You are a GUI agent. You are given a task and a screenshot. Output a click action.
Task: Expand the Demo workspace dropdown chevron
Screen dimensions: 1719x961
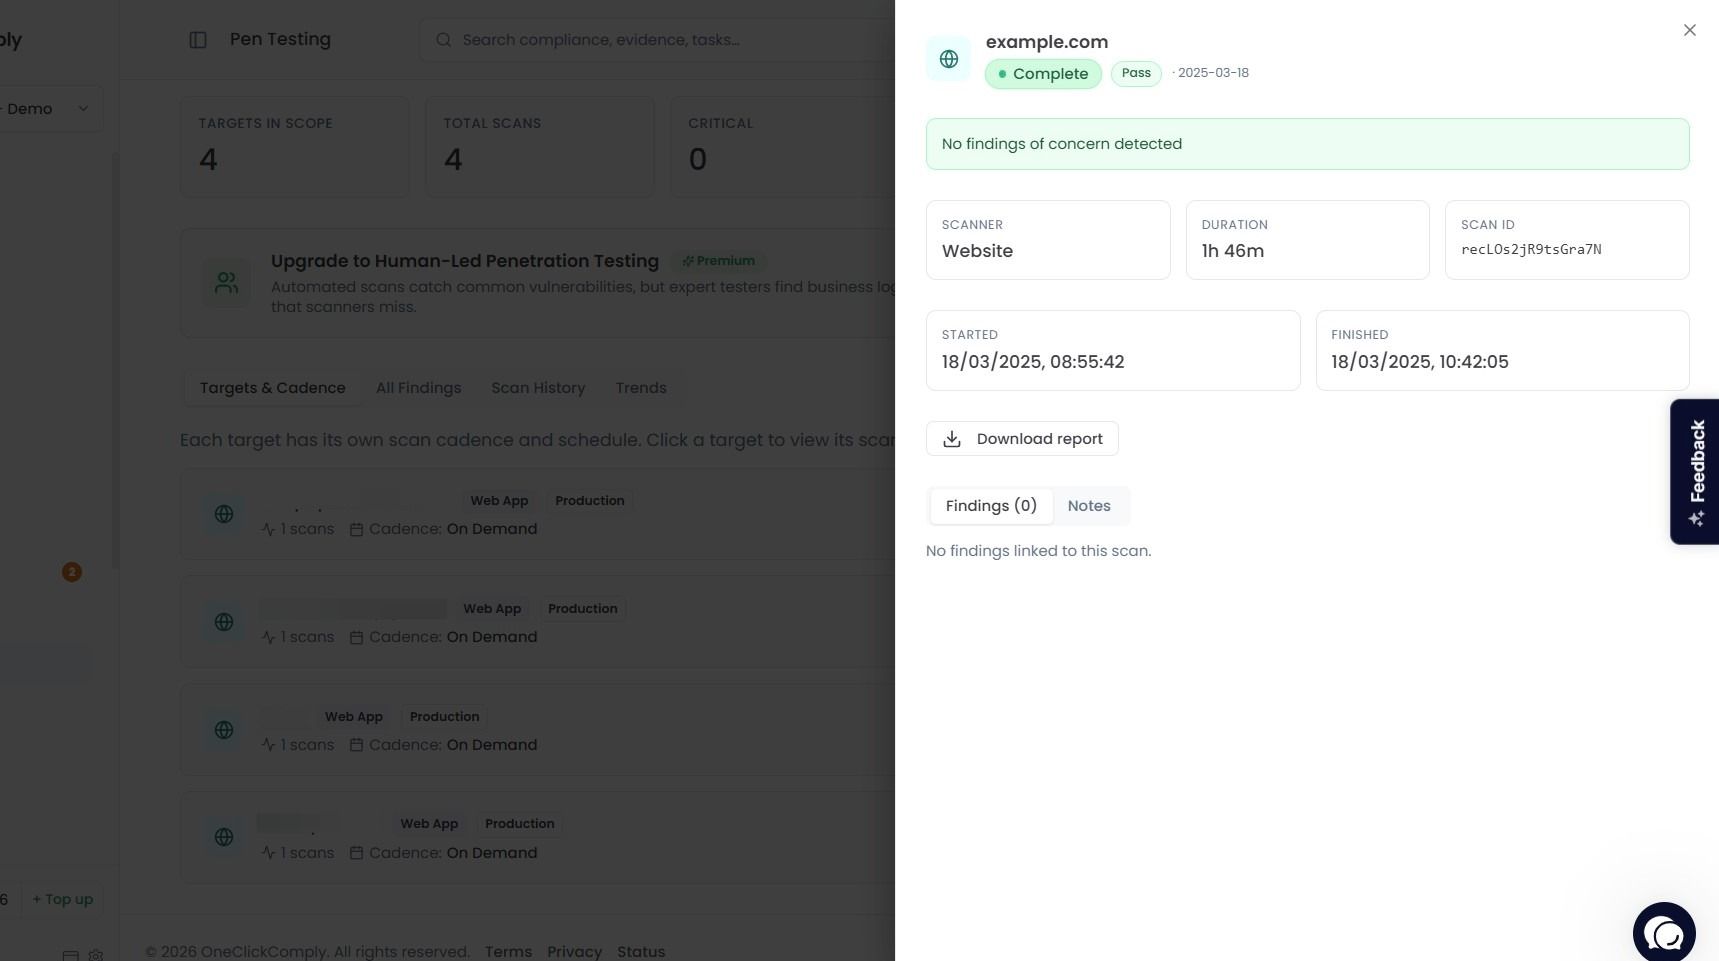[x=83, y=109]
